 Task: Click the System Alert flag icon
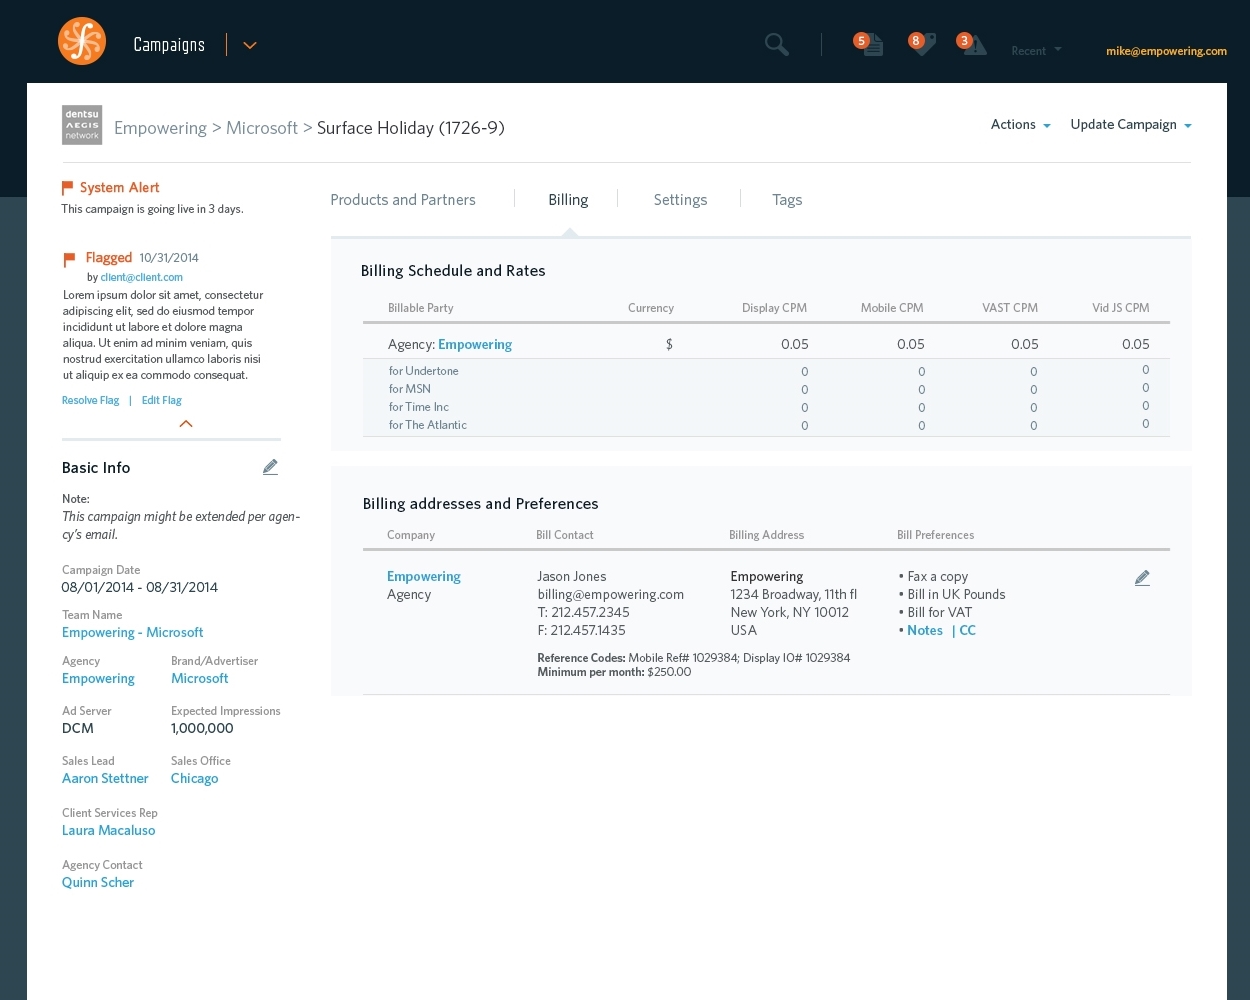68,186
